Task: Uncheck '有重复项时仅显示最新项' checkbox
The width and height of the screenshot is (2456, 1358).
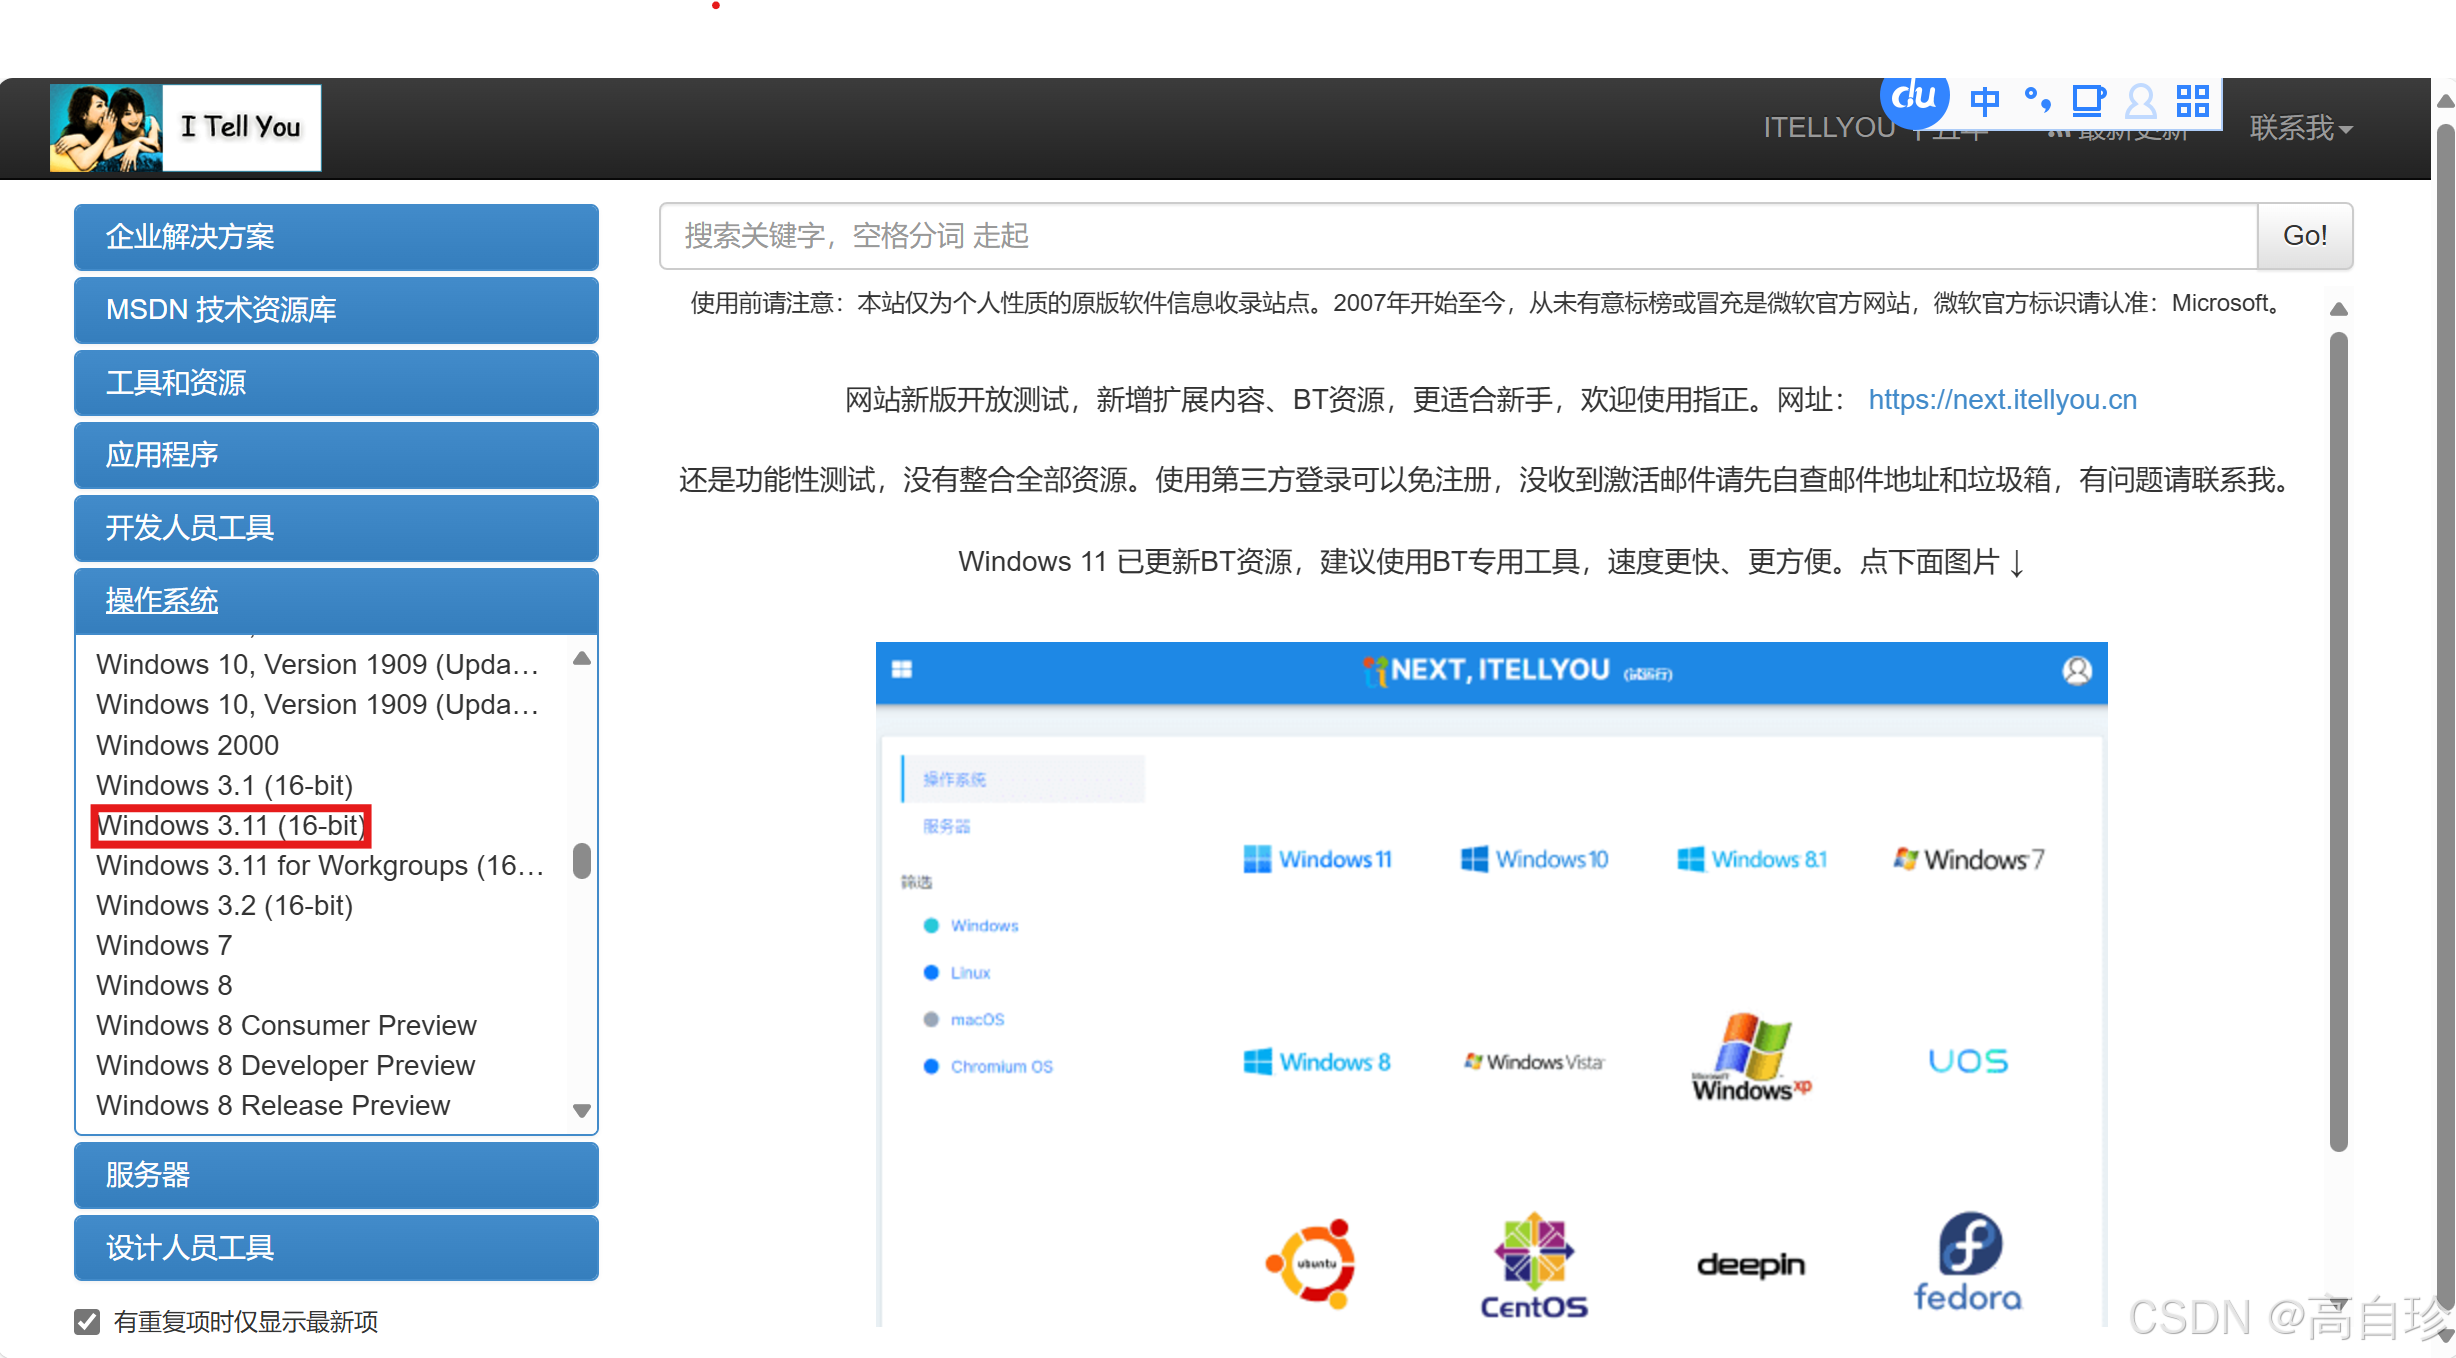Action: point(88,1322)
